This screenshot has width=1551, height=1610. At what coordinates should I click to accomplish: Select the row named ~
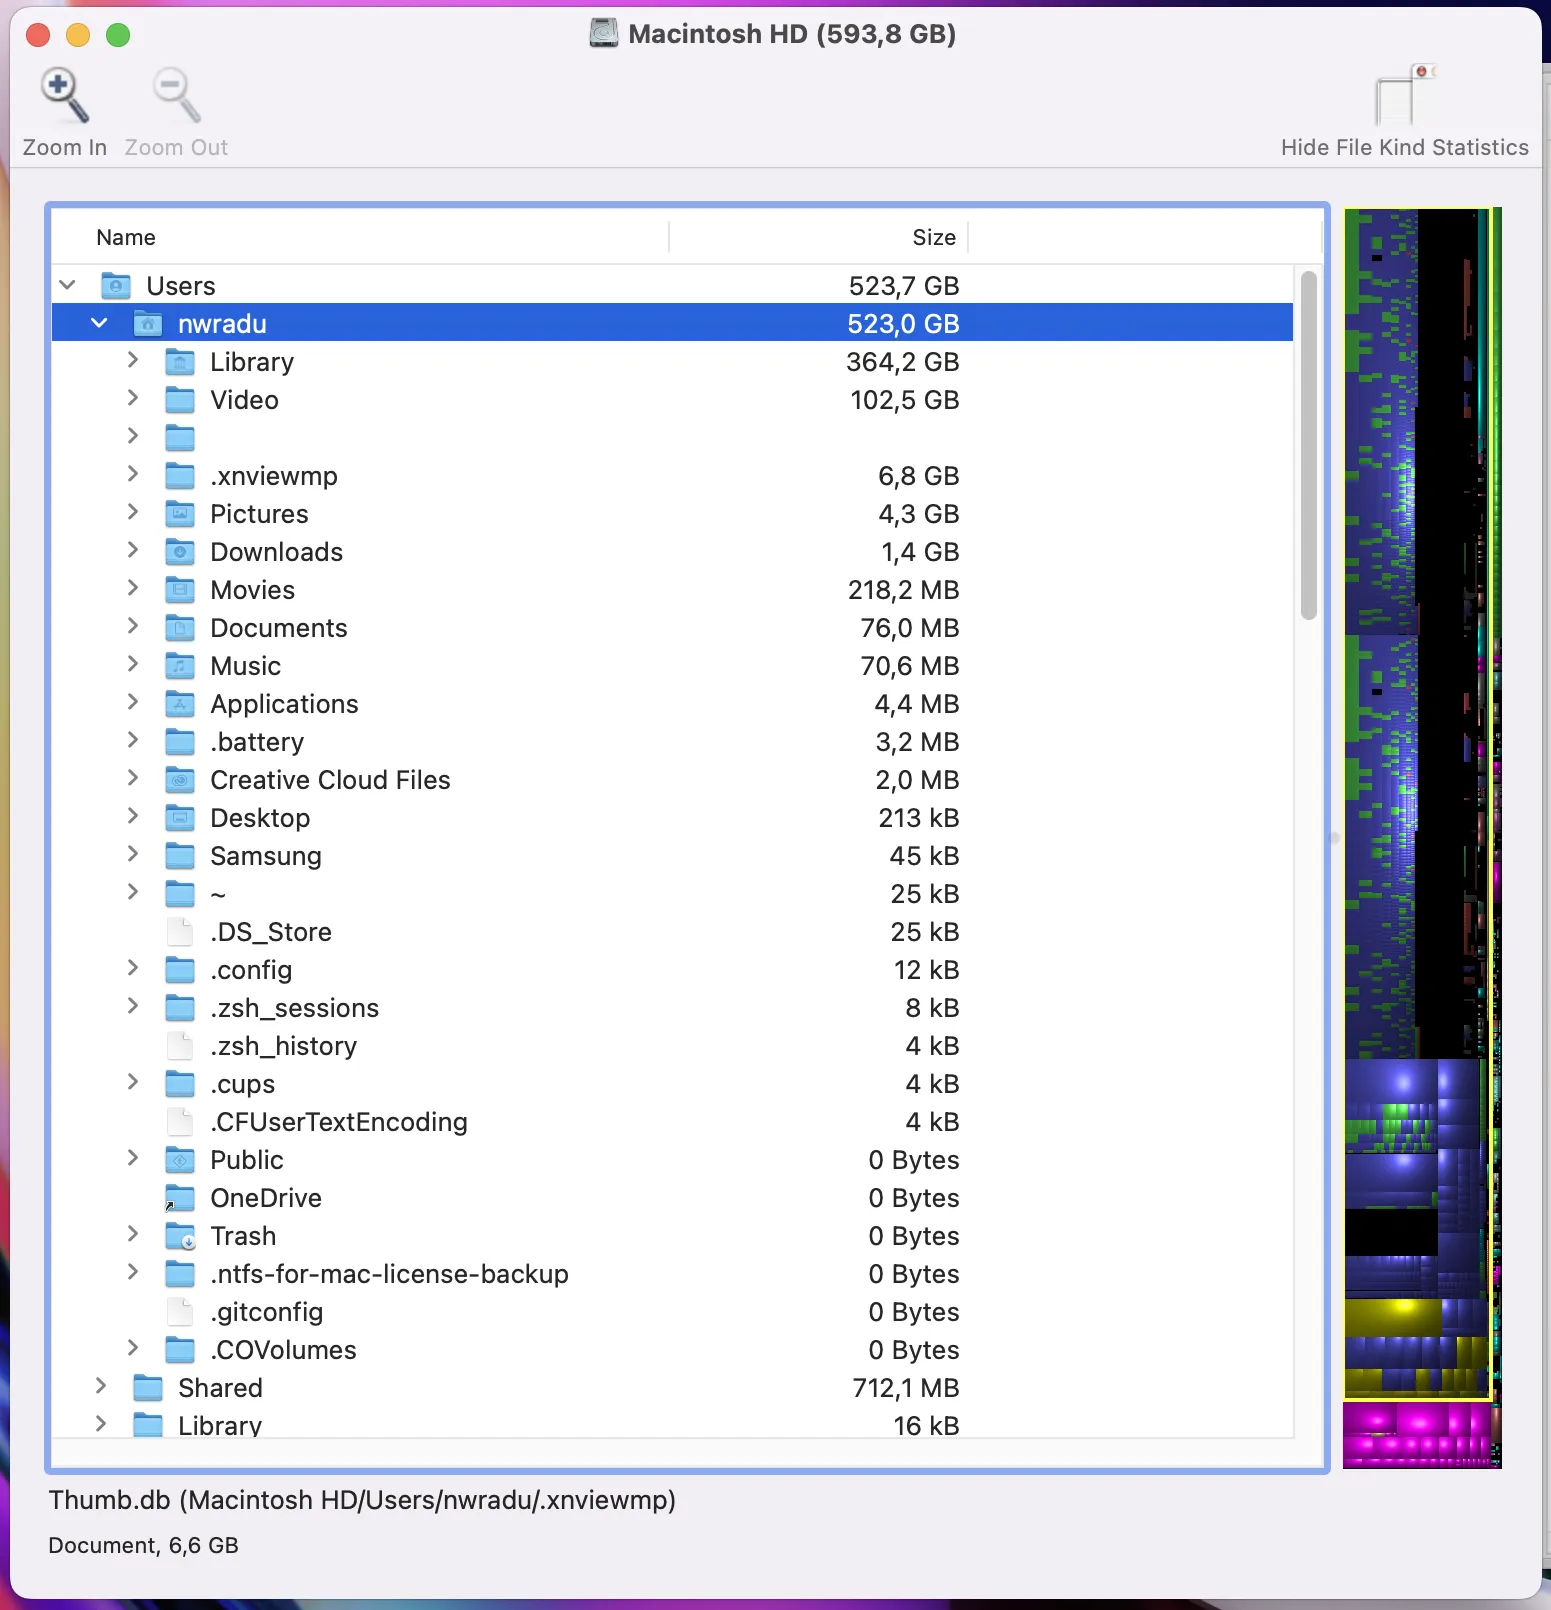pyautogui.click(x=218, y=894)
